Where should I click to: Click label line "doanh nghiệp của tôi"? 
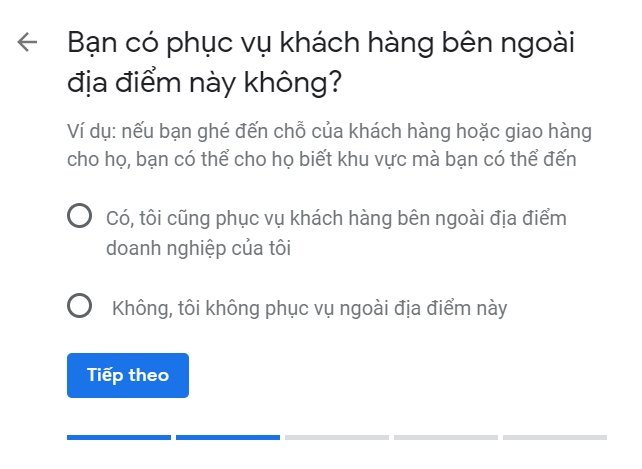pos(198,247)
